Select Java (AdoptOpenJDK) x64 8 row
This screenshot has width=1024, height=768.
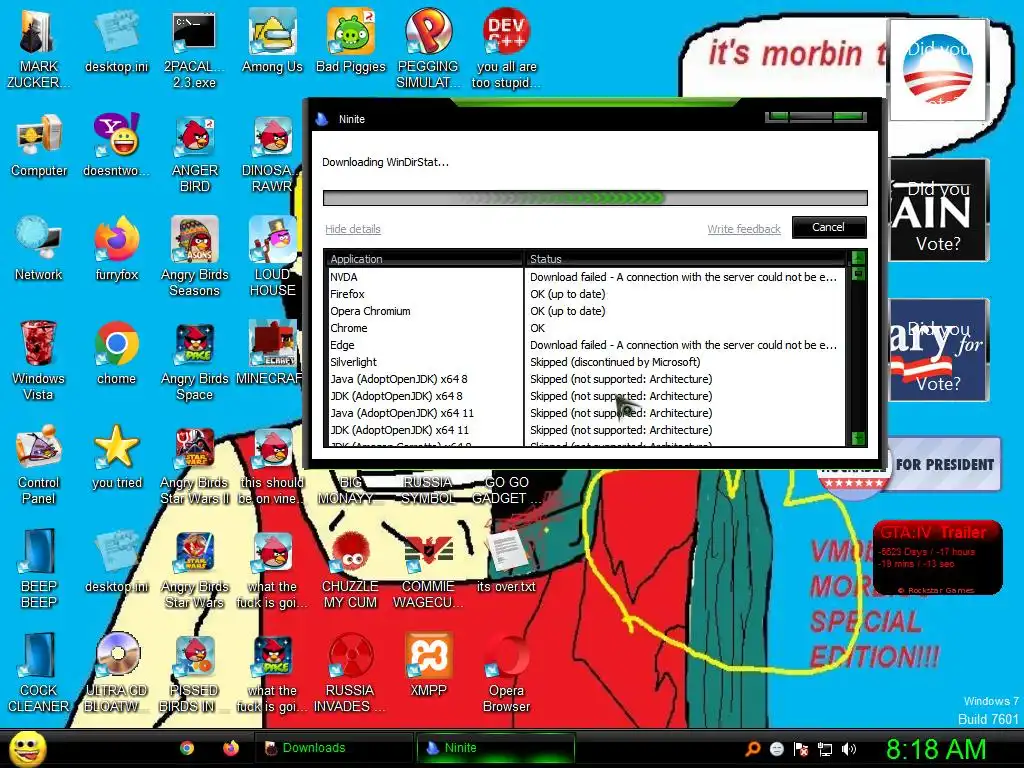584,379
